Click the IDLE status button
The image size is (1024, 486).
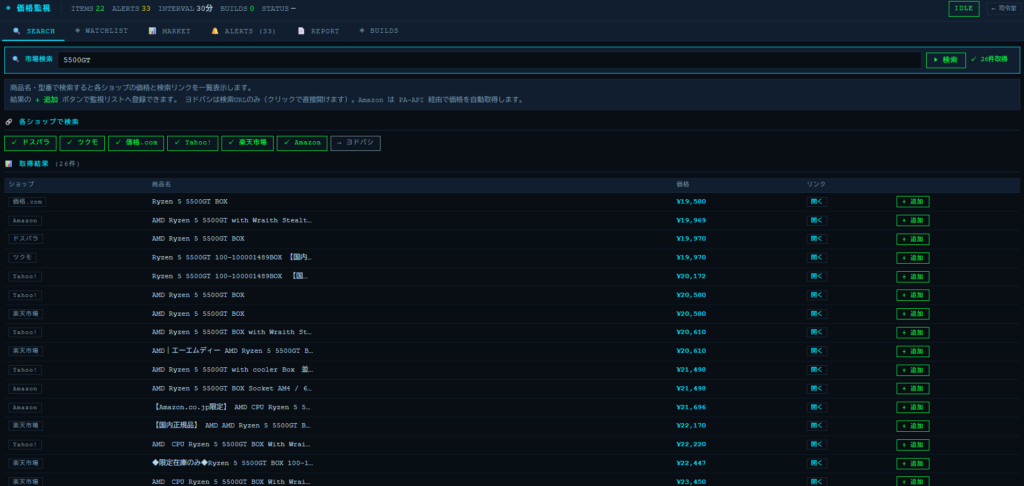[x=964, y=9]
